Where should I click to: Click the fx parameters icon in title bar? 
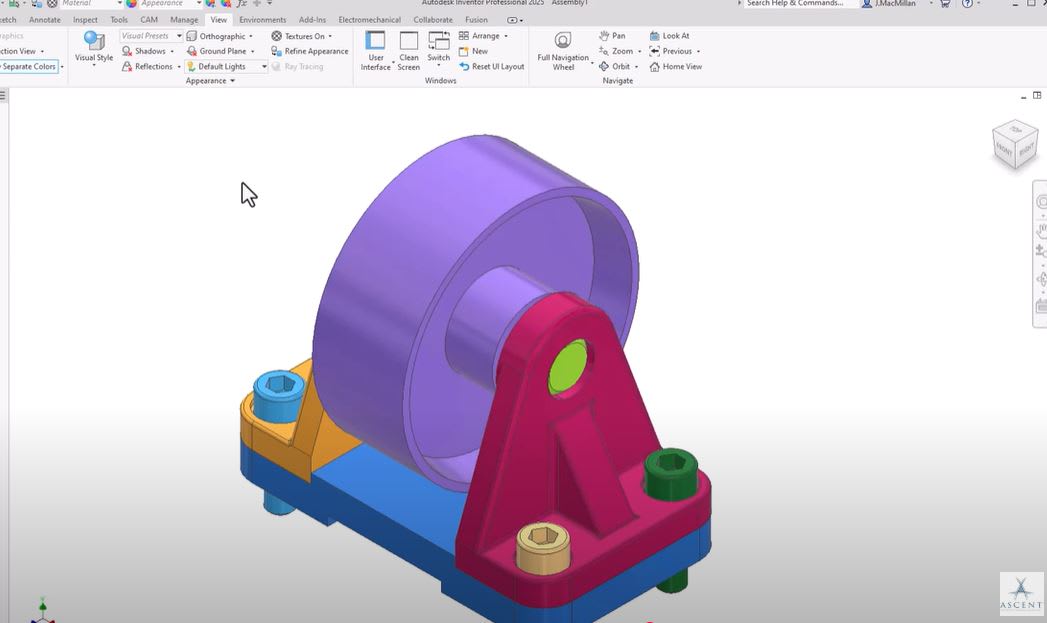pos(242,3)
